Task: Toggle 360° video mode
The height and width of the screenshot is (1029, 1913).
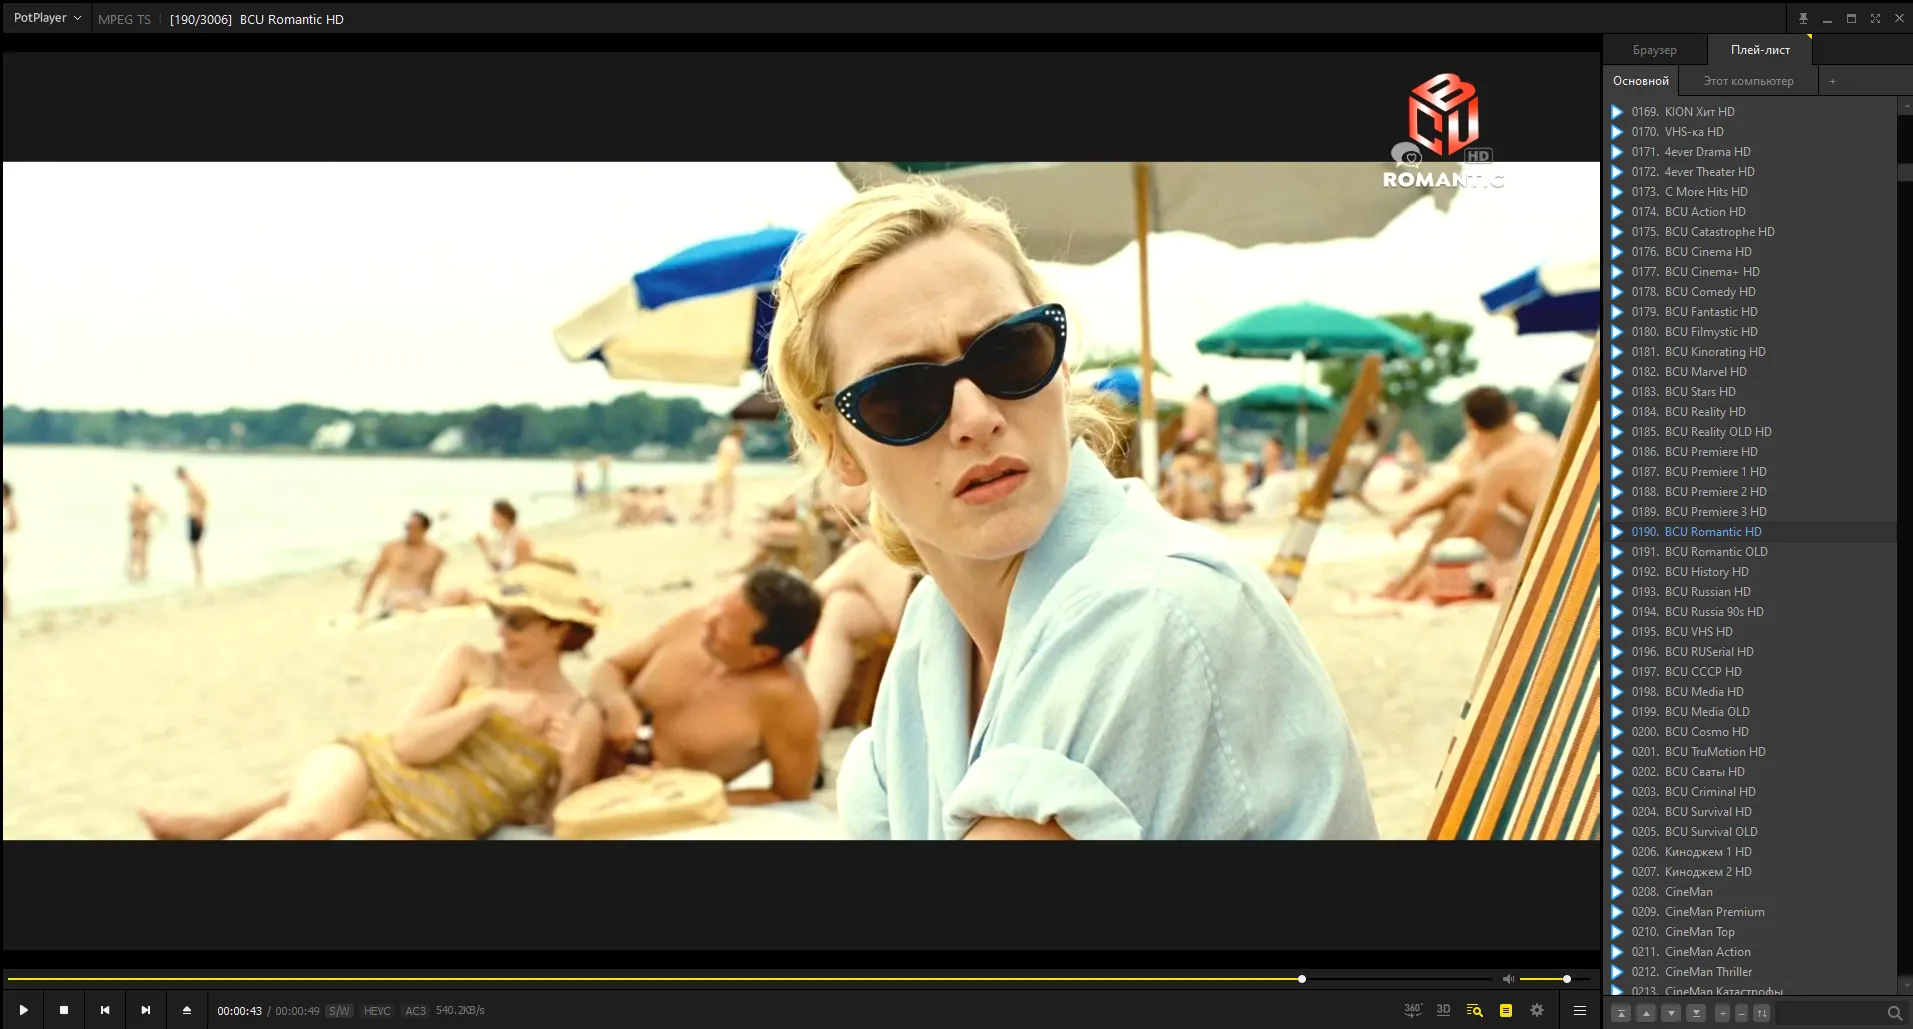Action: pos(1412,1010)
